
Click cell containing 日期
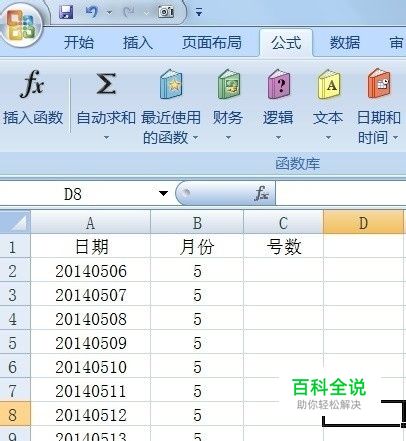(x=90, y=247)
